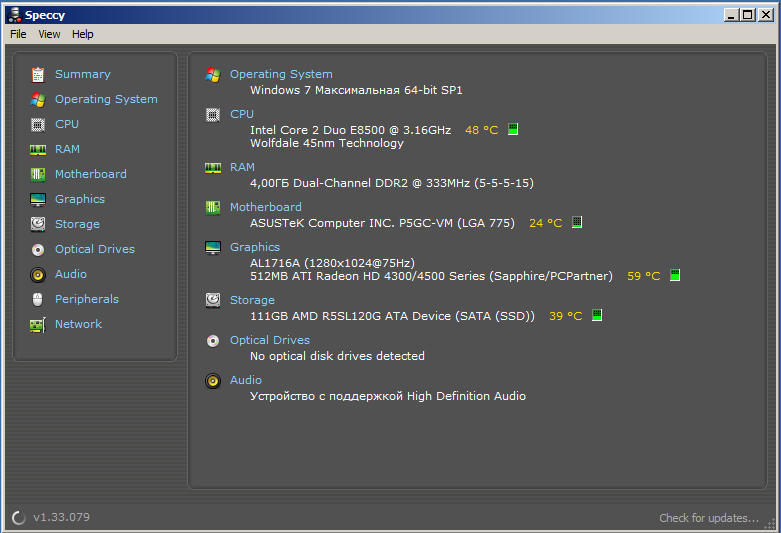
Task: Open the File menu
Action: point(18,34)
